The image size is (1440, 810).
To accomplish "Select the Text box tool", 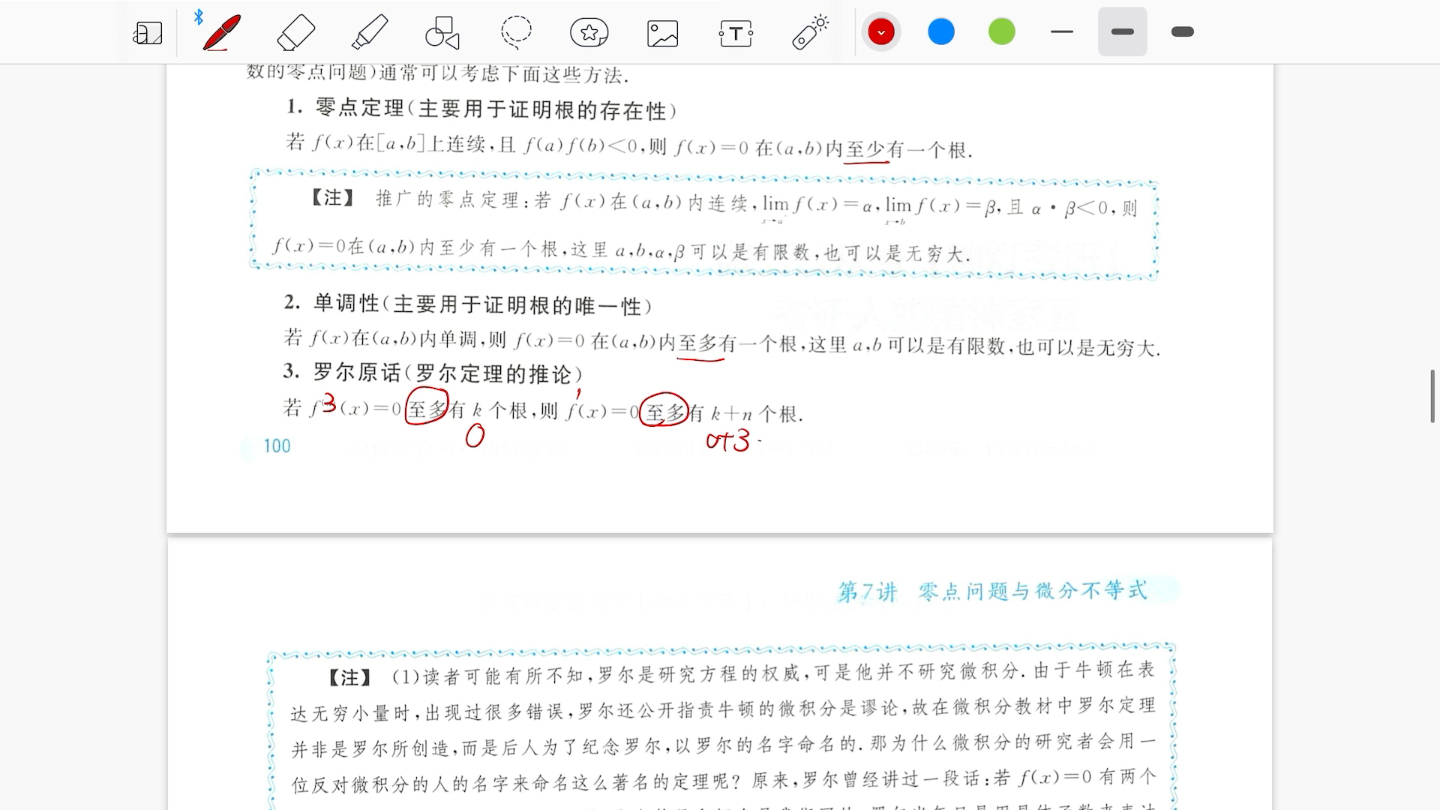I will pyautogui.click(x=736, y=33).
